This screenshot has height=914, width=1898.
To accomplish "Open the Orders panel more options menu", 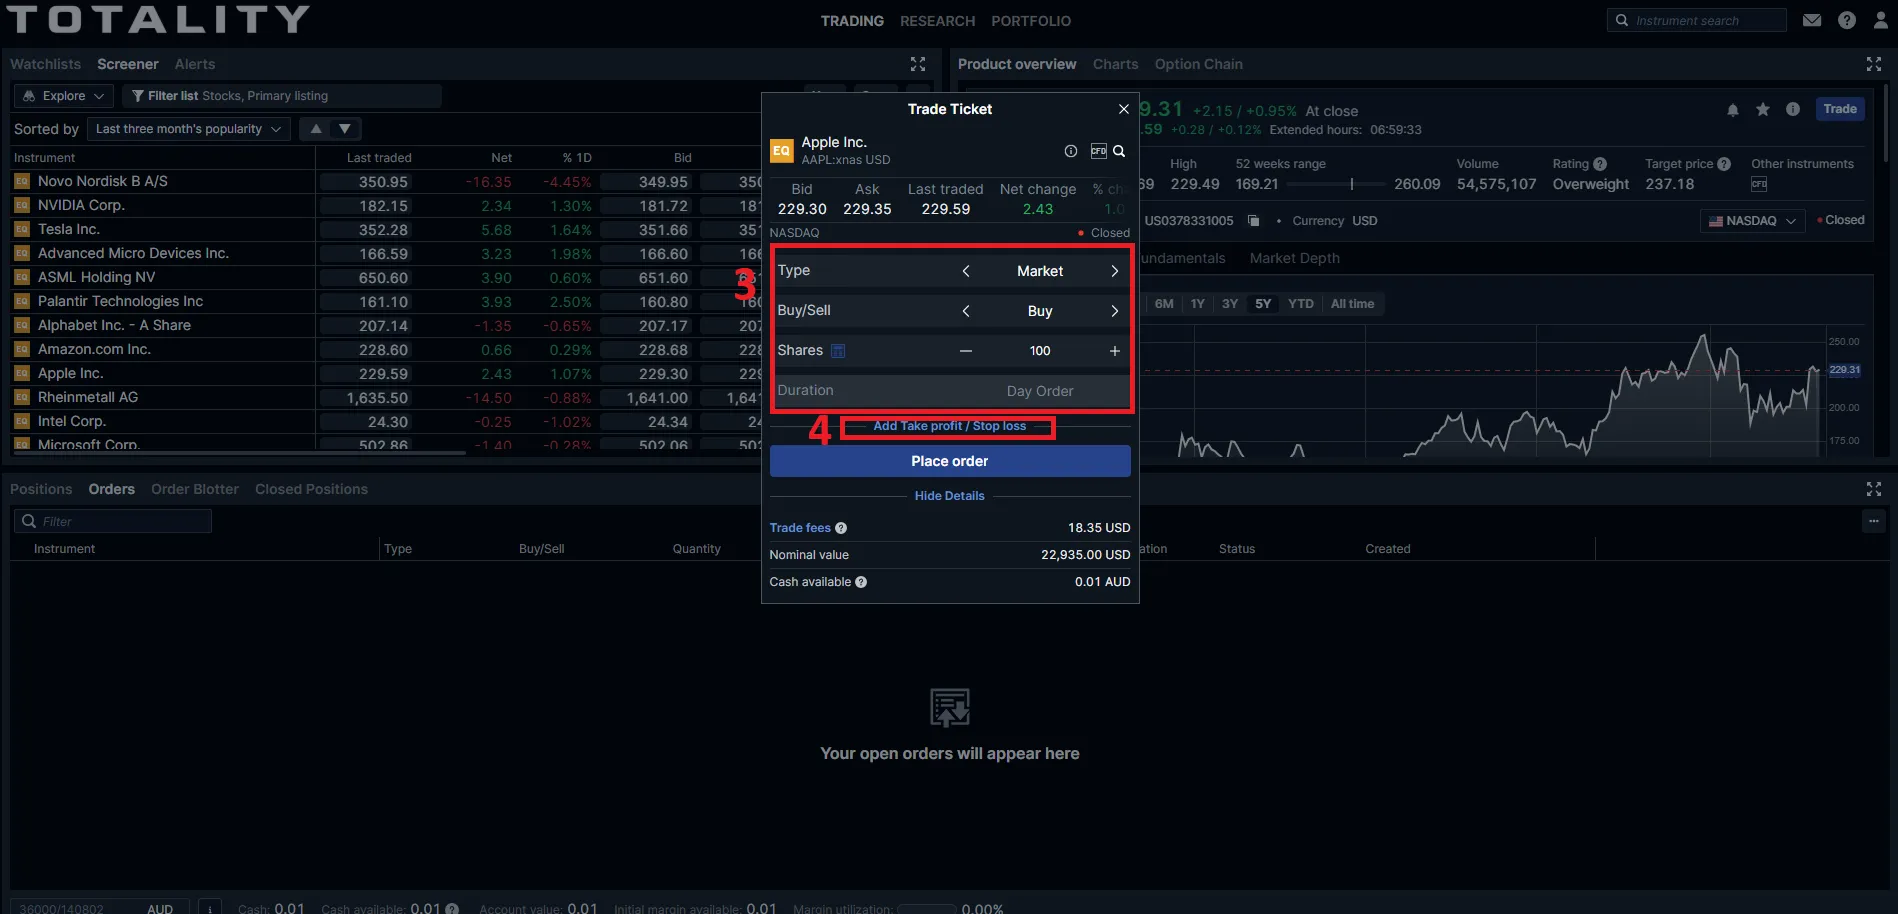I will point(1874,521).
